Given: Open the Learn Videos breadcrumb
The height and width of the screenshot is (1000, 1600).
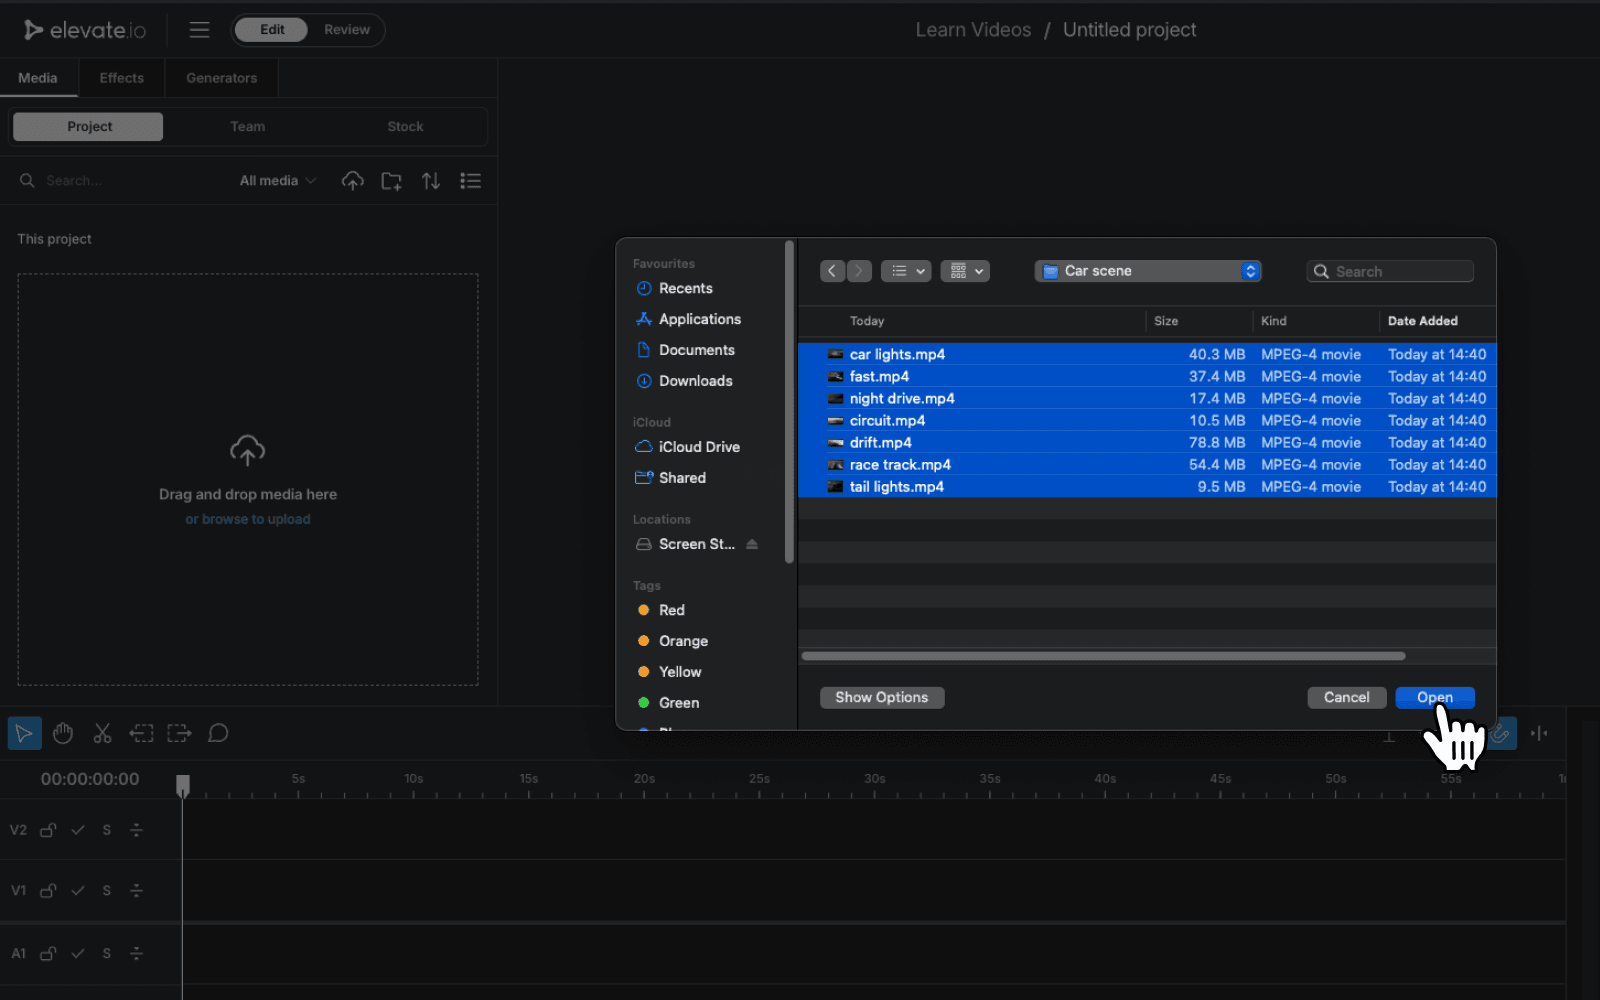Looking at the screenshot, I should tap(973, 30).
